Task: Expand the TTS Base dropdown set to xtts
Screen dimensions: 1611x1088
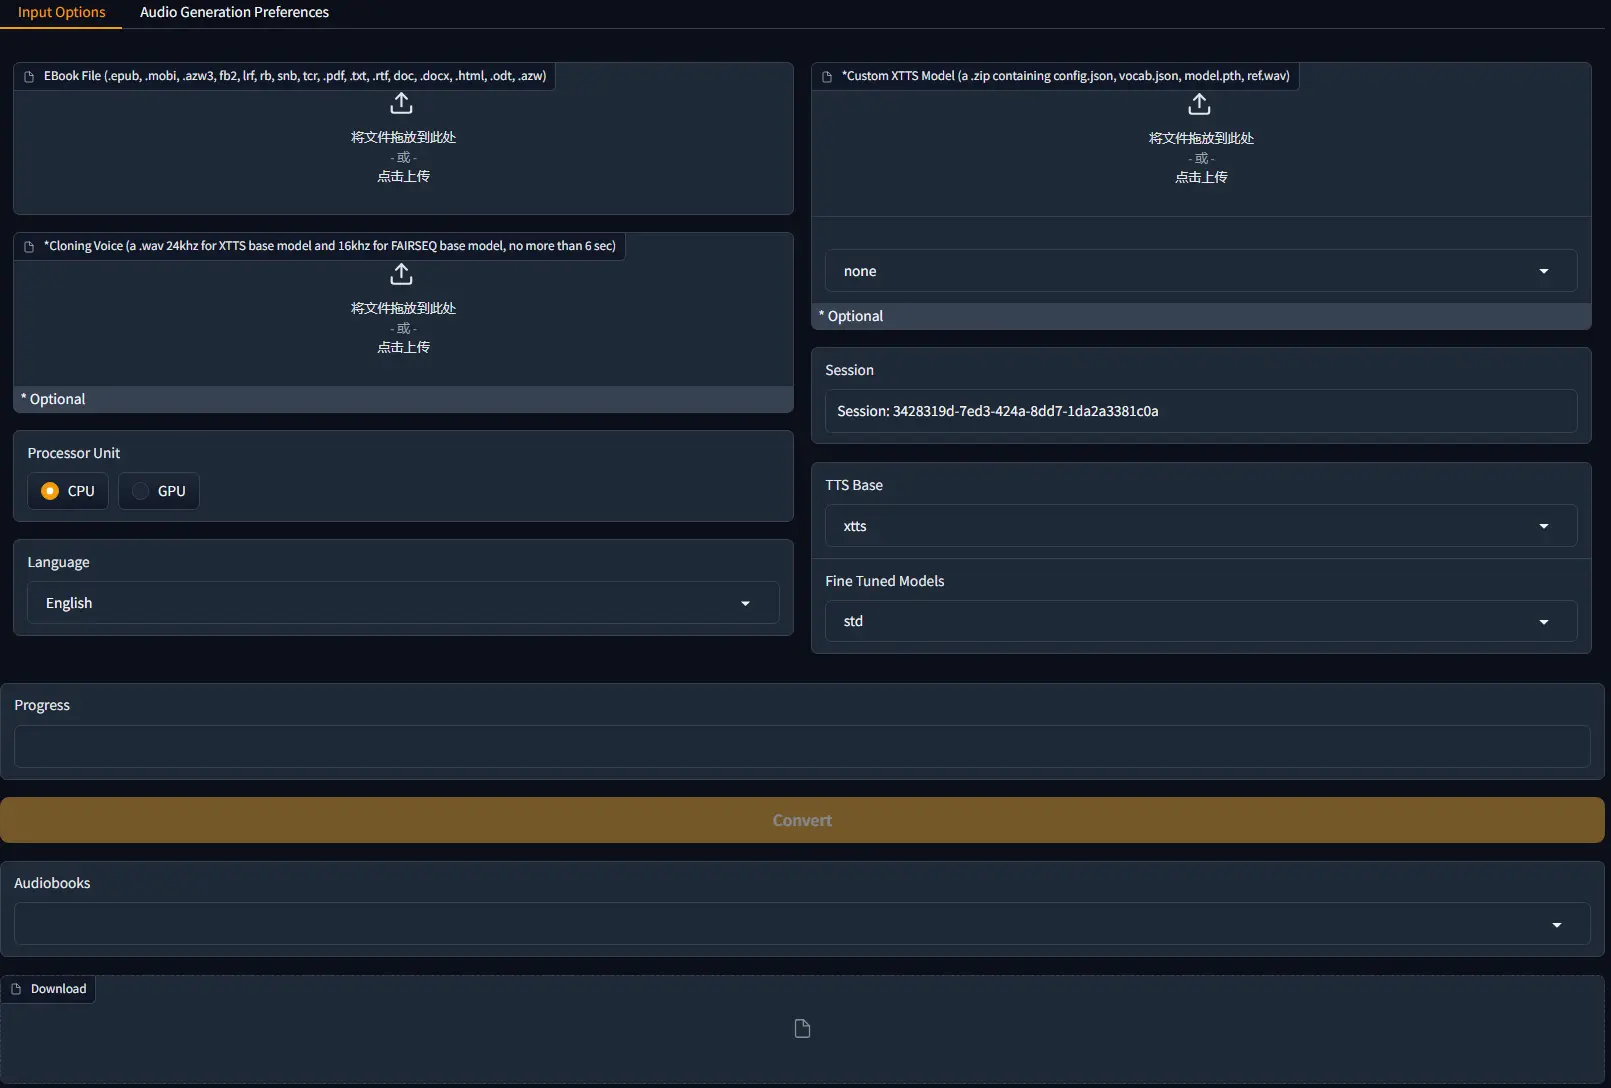Action: (1200, 526)
